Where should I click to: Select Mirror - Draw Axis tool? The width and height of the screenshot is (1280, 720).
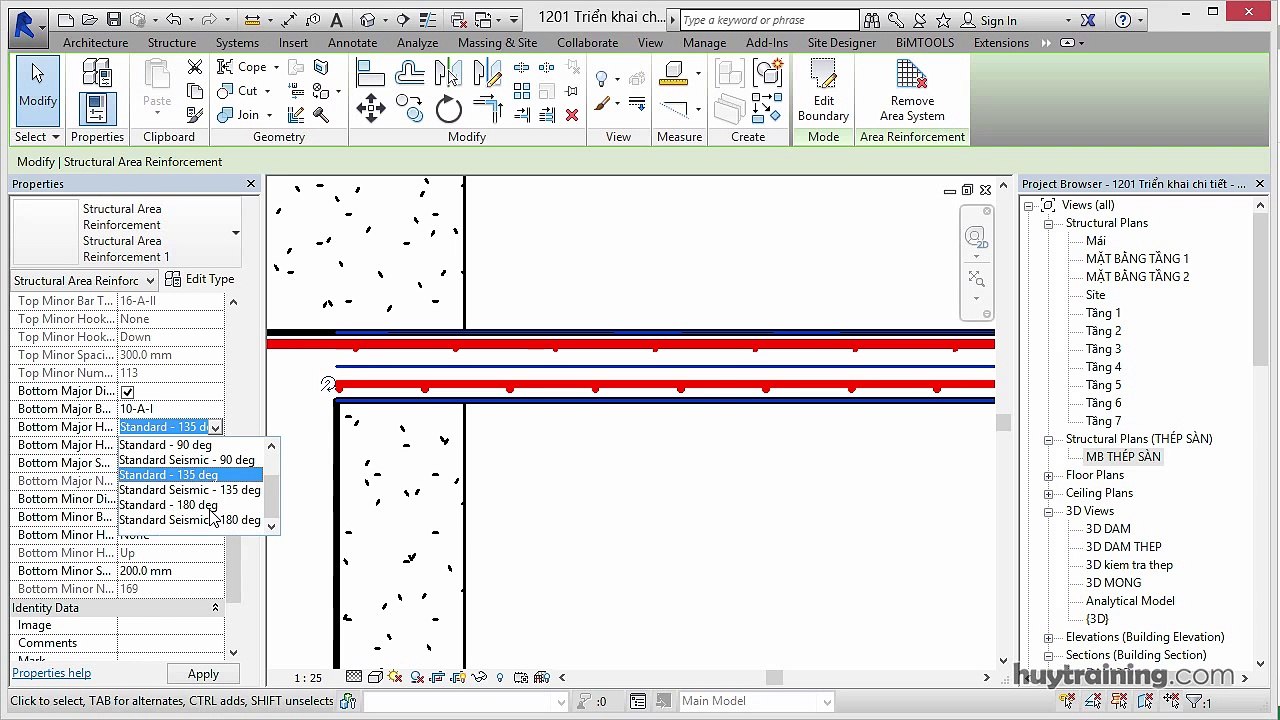[x=487, y=73]
